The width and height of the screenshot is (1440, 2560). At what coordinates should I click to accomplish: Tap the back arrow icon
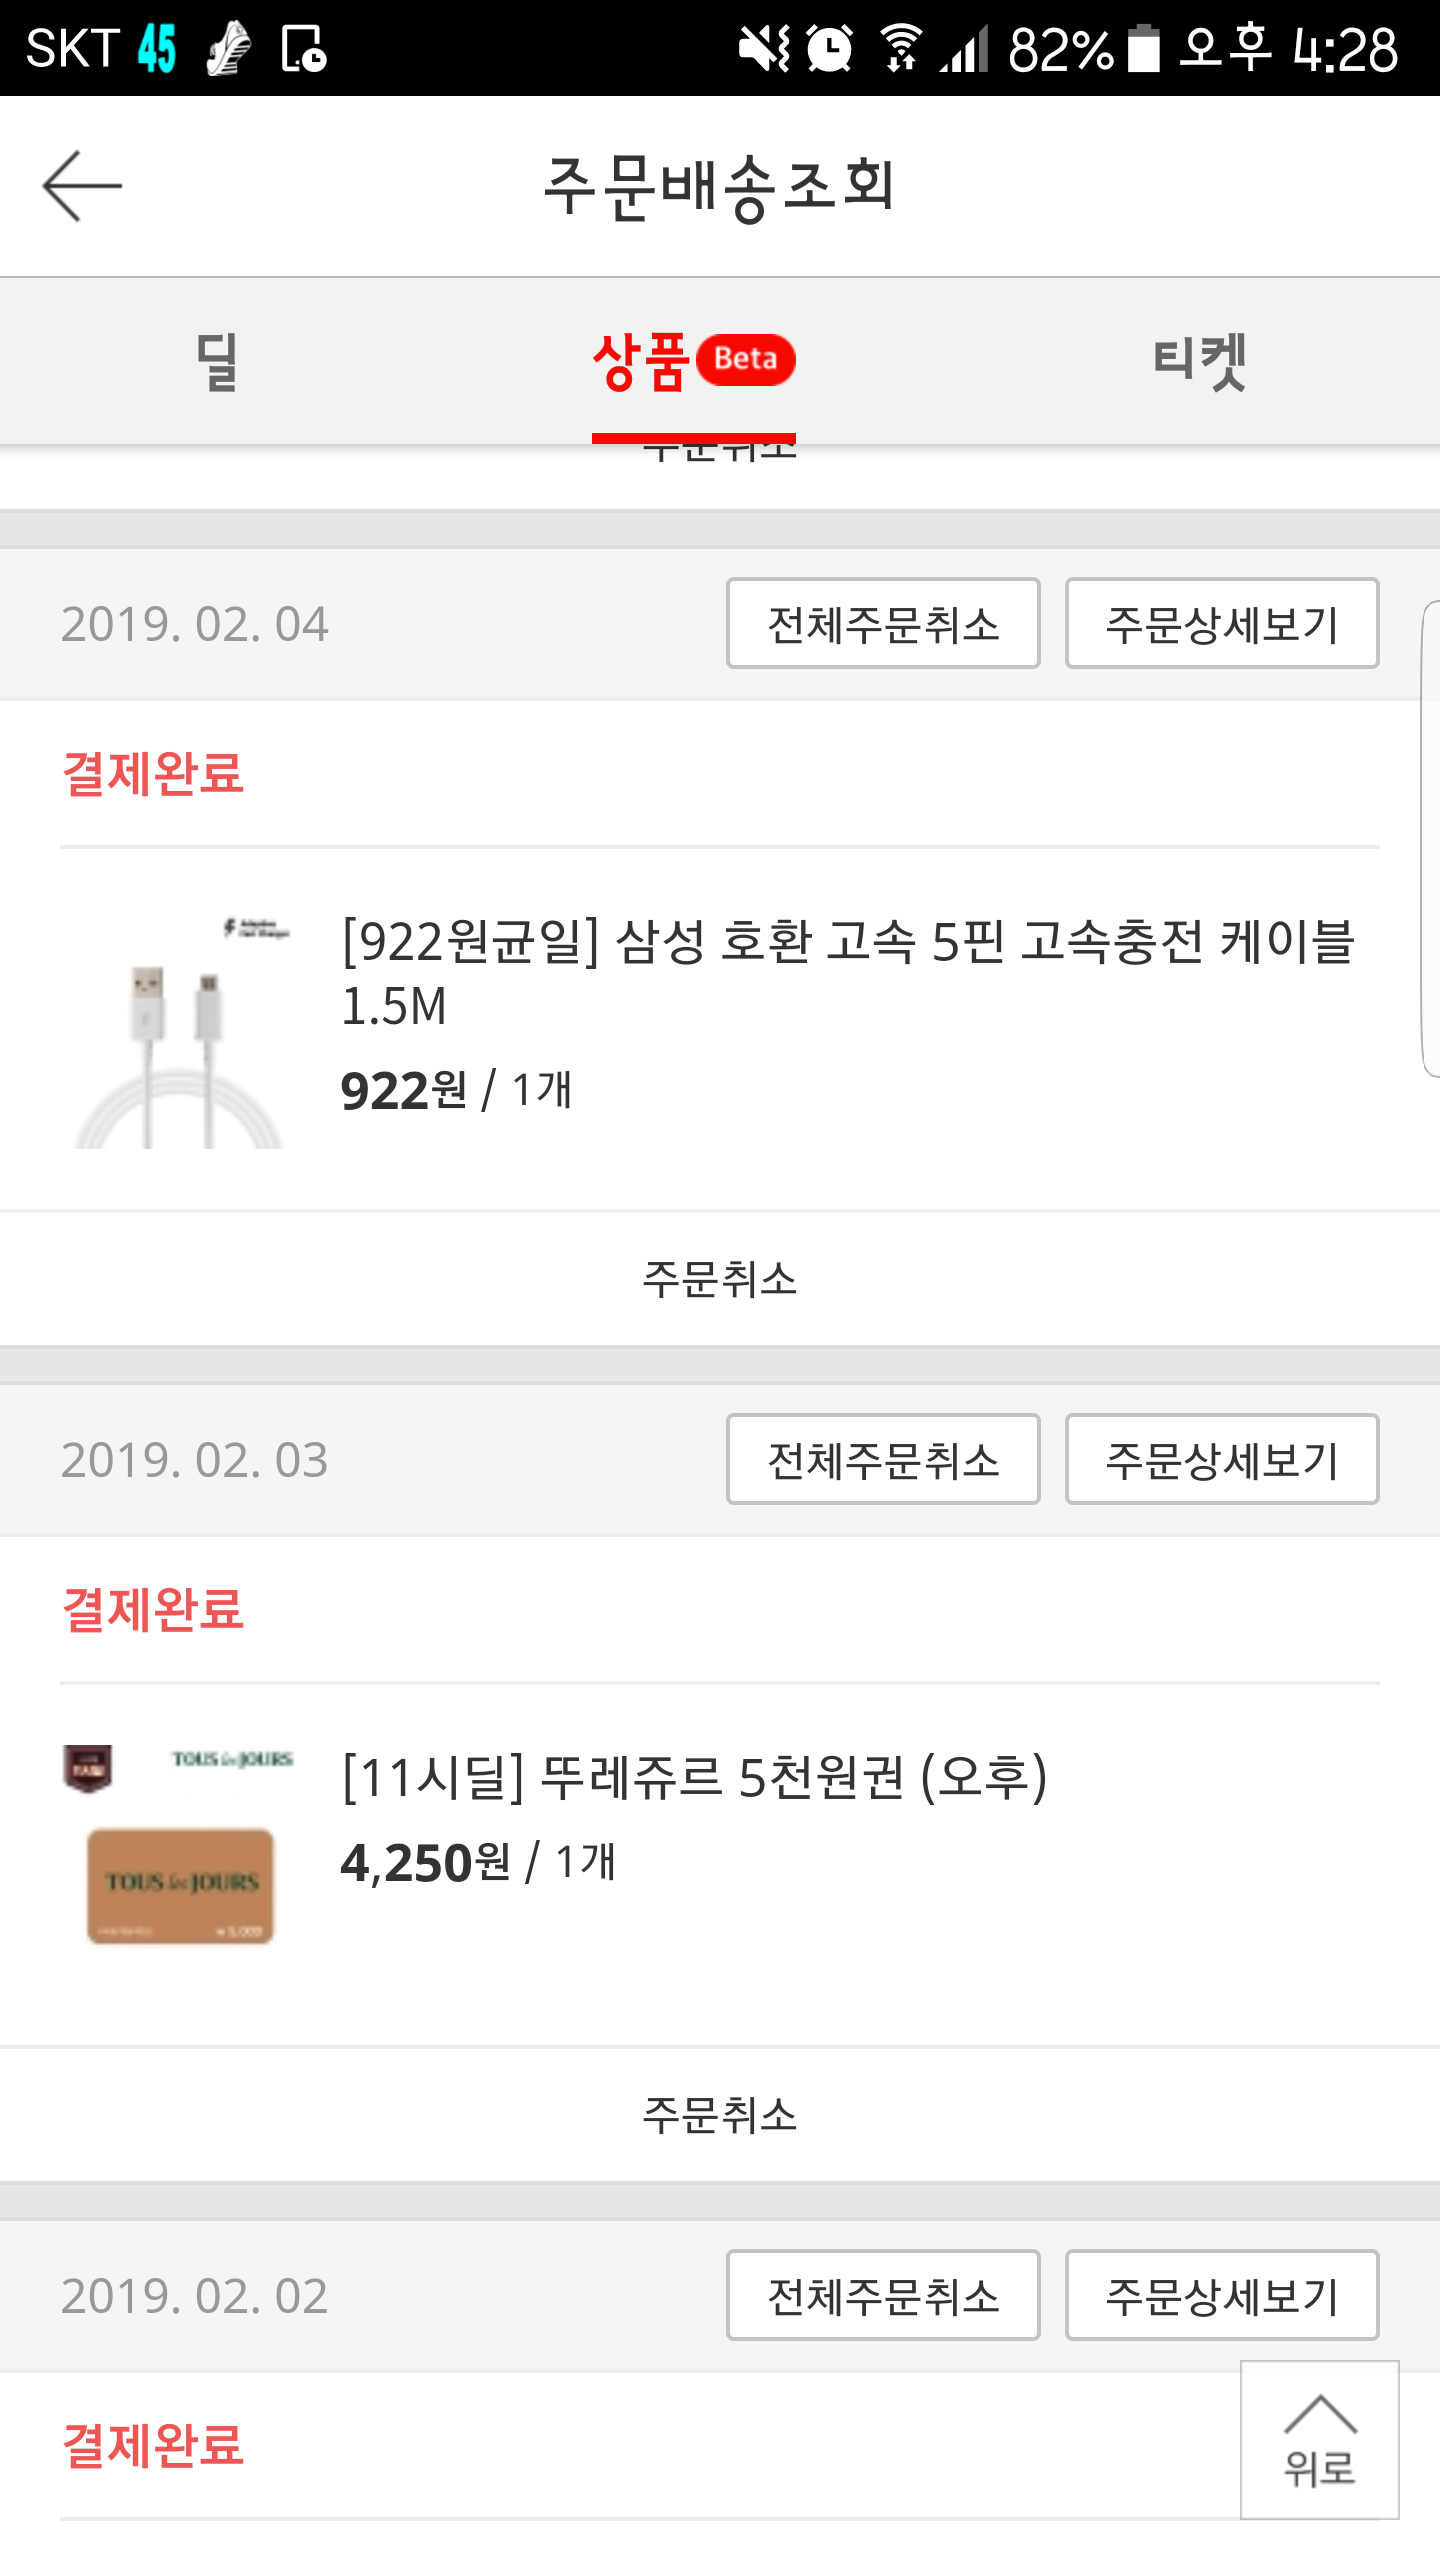pos(82,186)
